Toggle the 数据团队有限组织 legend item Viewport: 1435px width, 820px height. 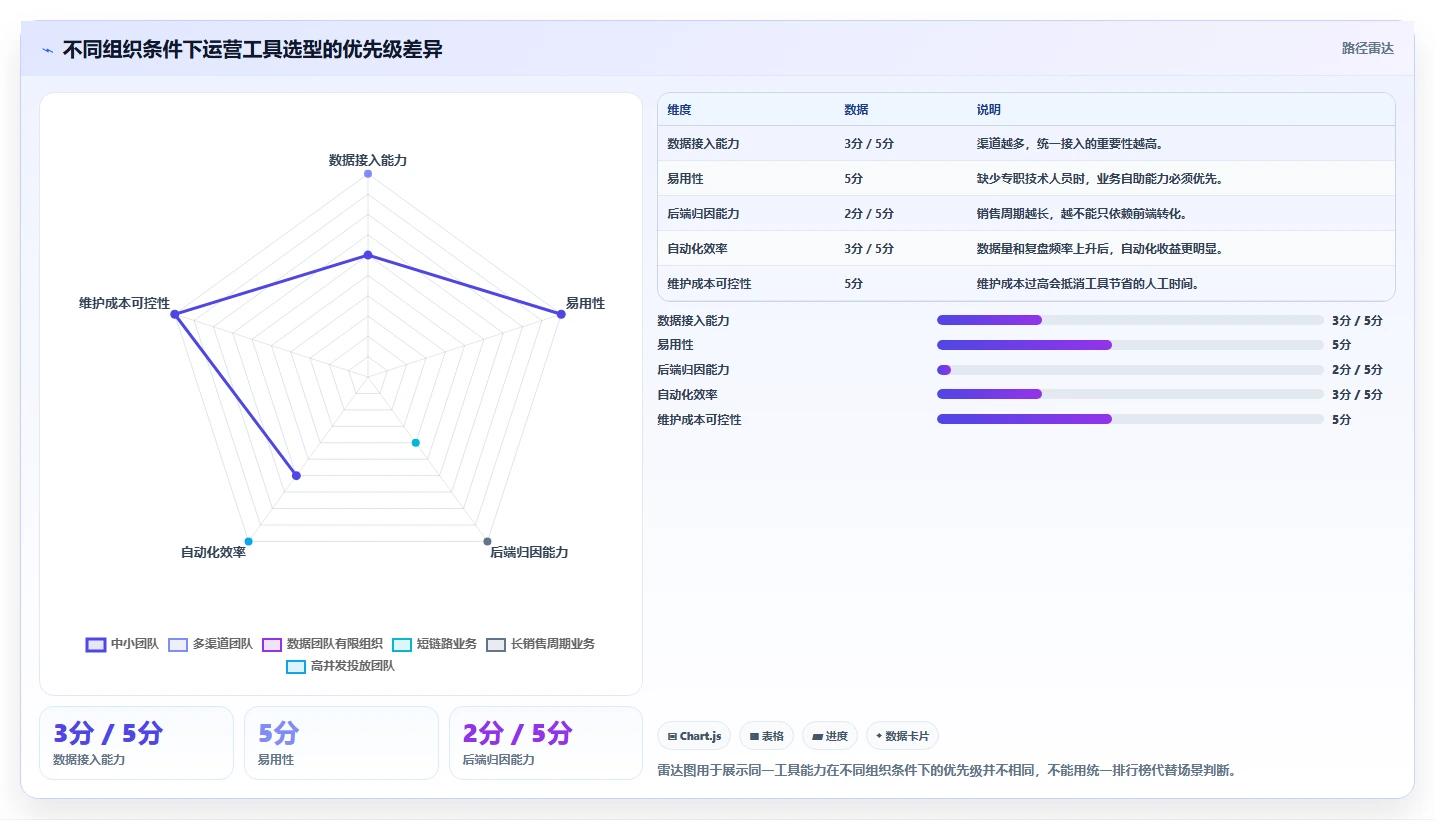[322, 644]
